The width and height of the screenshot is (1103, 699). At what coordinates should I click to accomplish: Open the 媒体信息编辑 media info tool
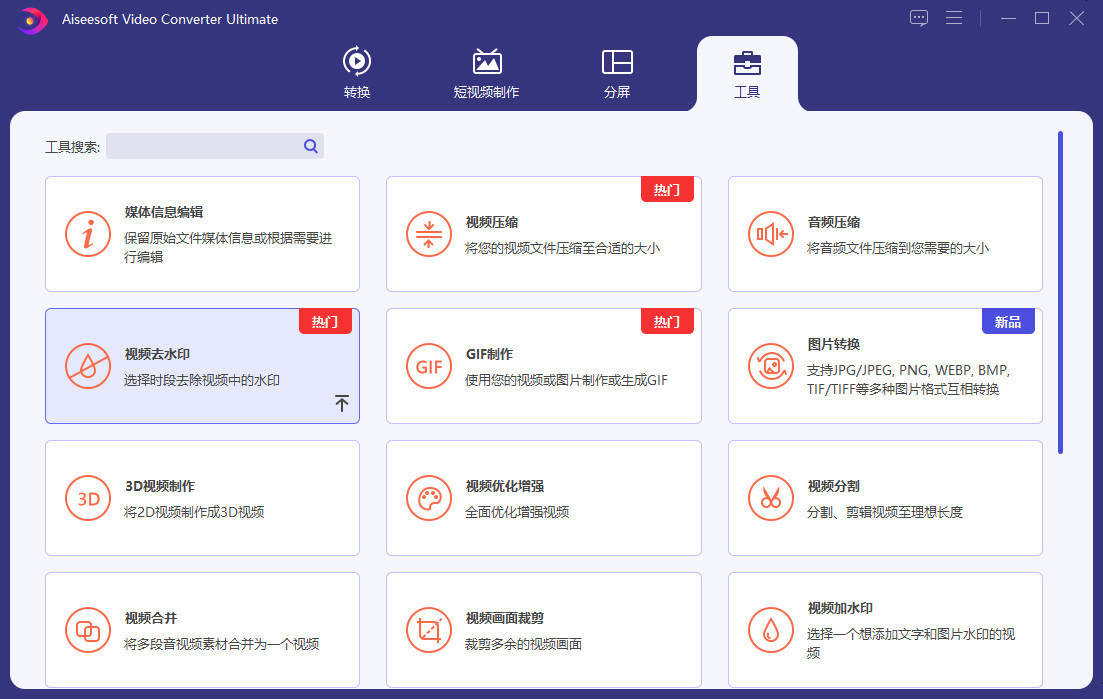pos(200,234)
